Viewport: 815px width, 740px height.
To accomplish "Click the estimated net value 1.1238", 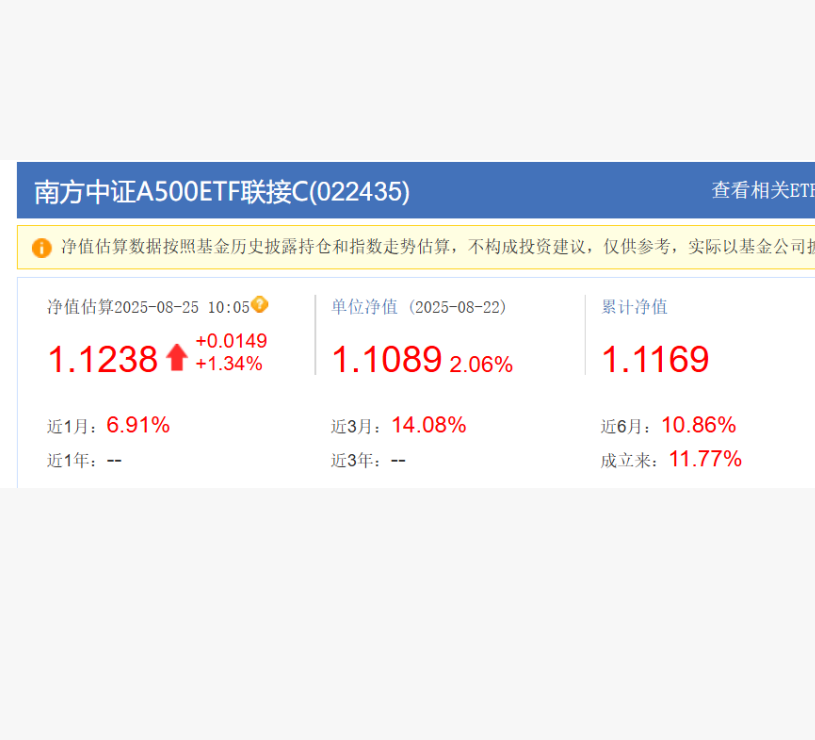I will click(103, 359).
